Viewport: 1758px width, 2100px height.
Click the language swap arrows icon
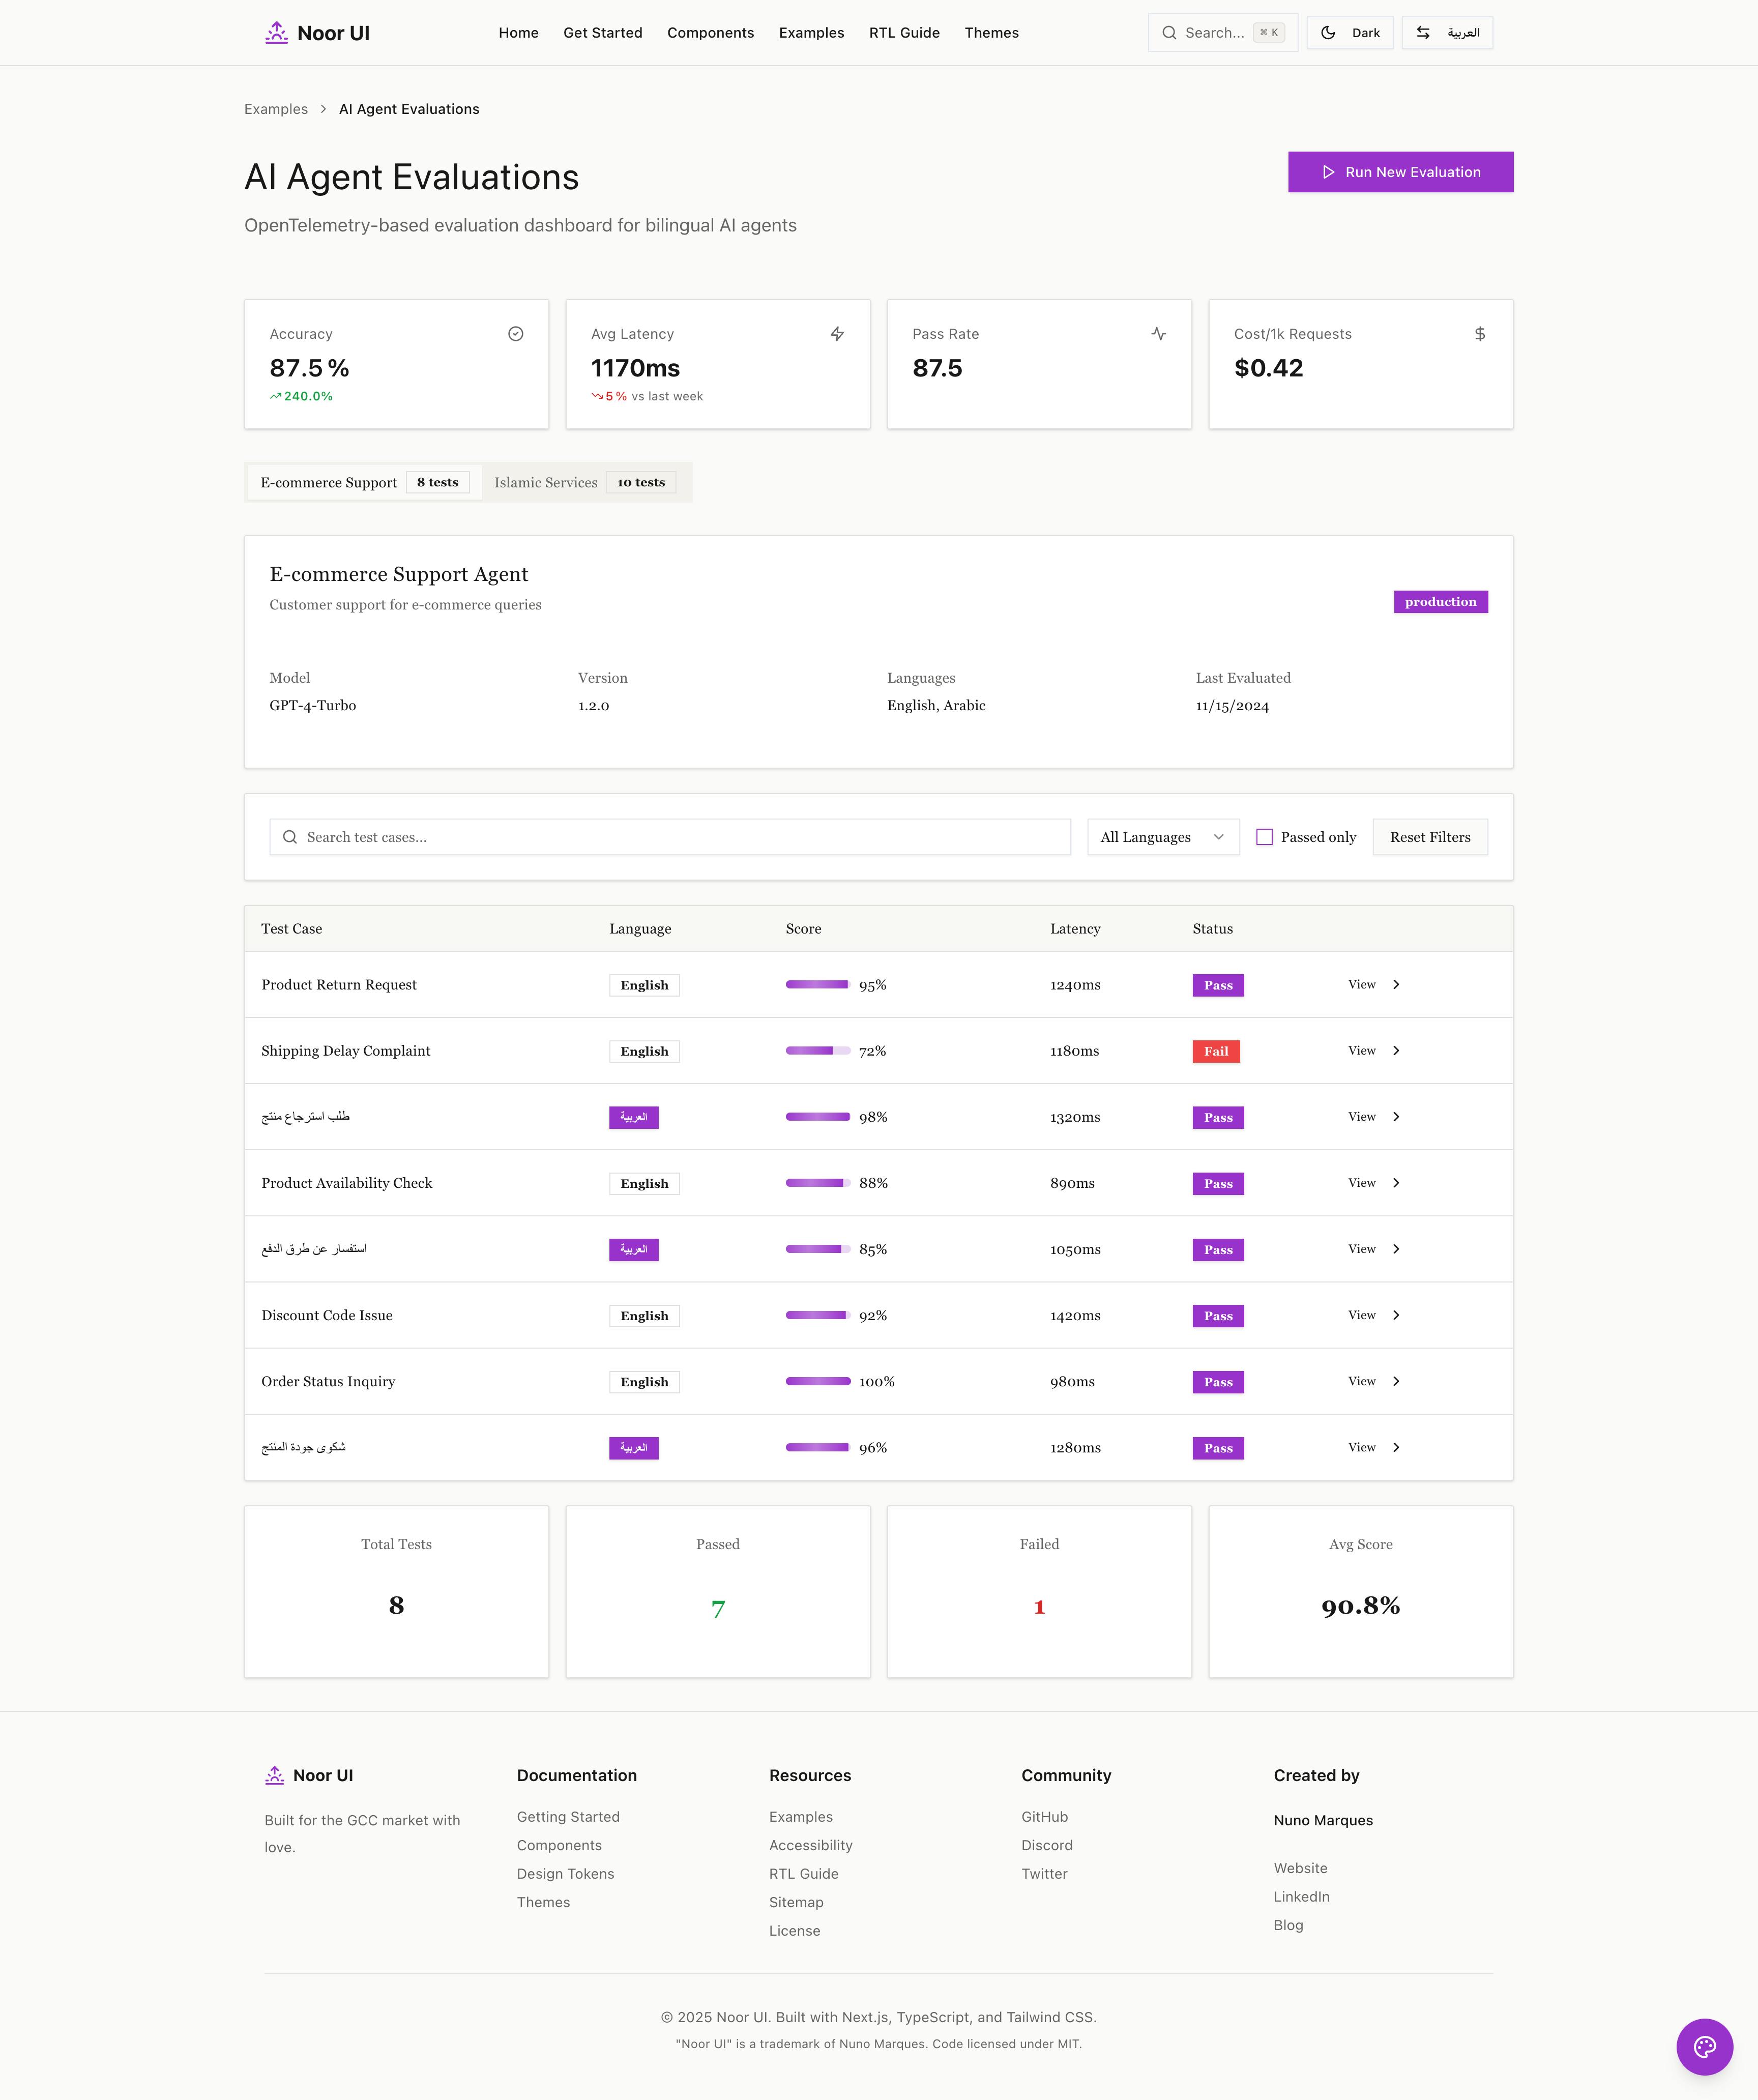coord(1423,33)
